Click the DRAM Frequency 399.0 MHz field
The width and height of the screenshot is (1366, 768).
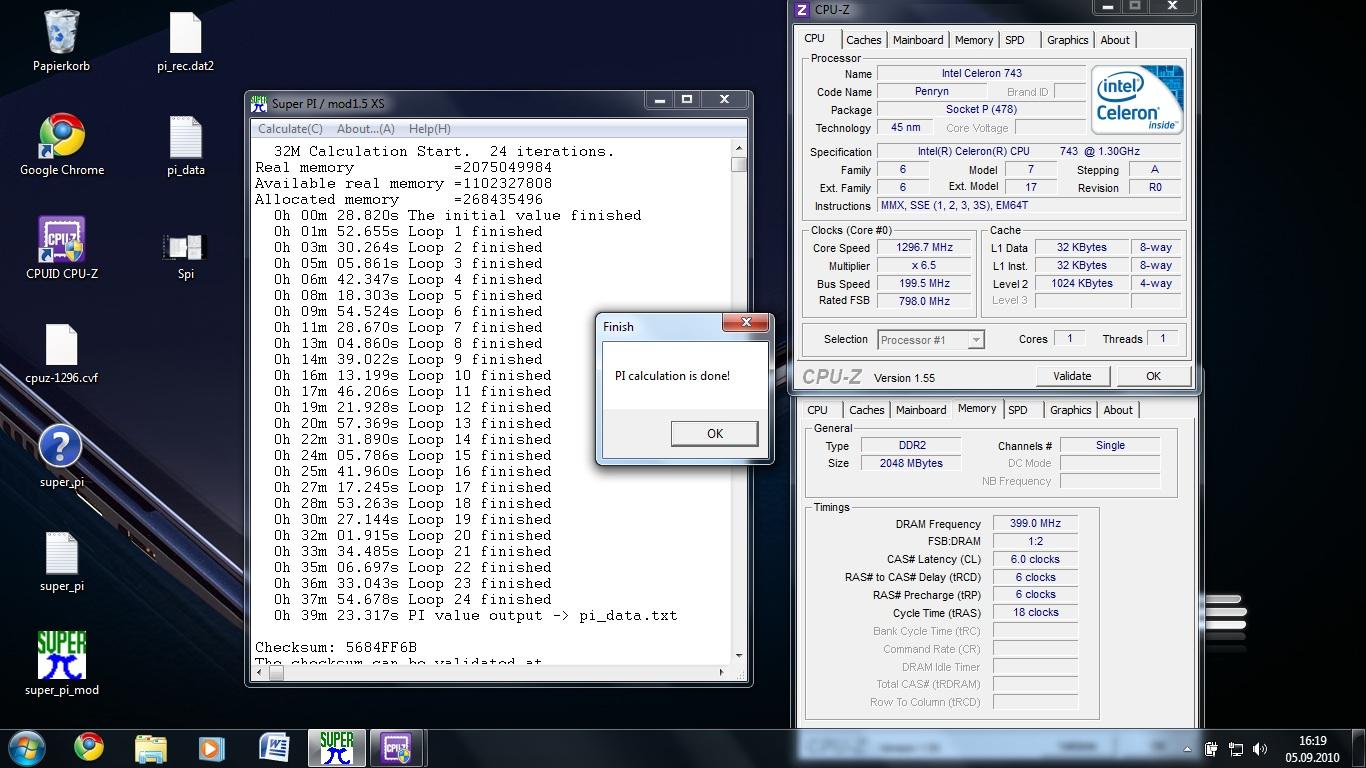(x=1035, y=523)
